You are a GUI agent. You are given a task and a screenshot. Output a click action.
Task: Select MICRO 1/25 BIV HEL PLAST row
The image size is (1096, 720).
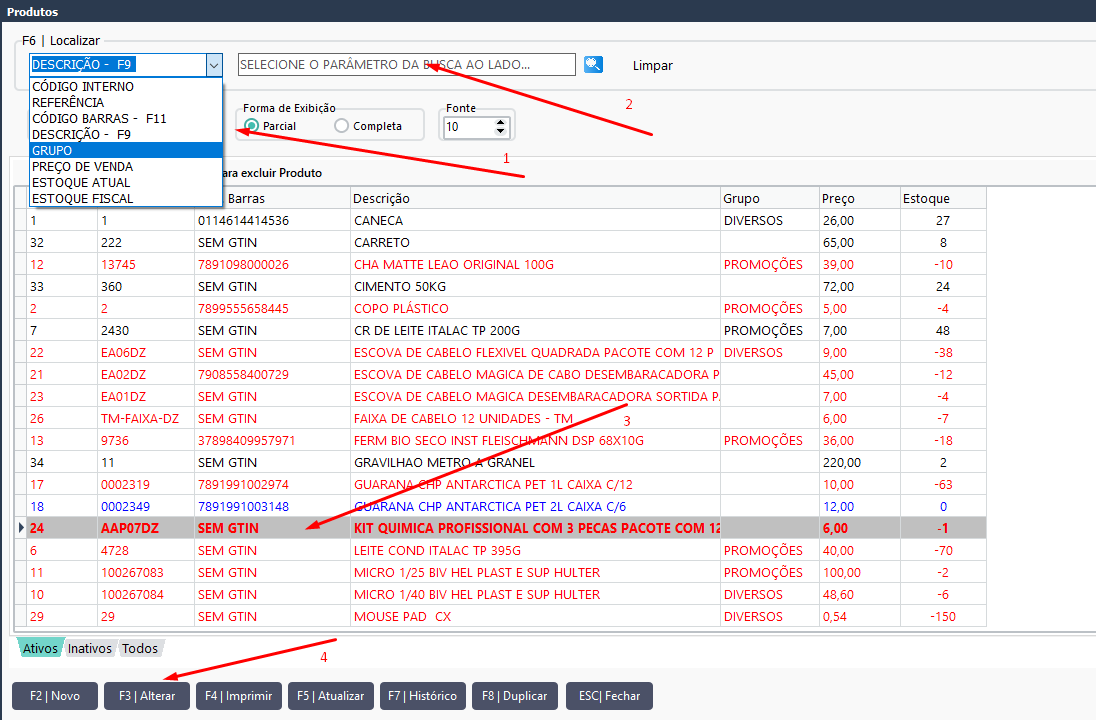point(500,573)
